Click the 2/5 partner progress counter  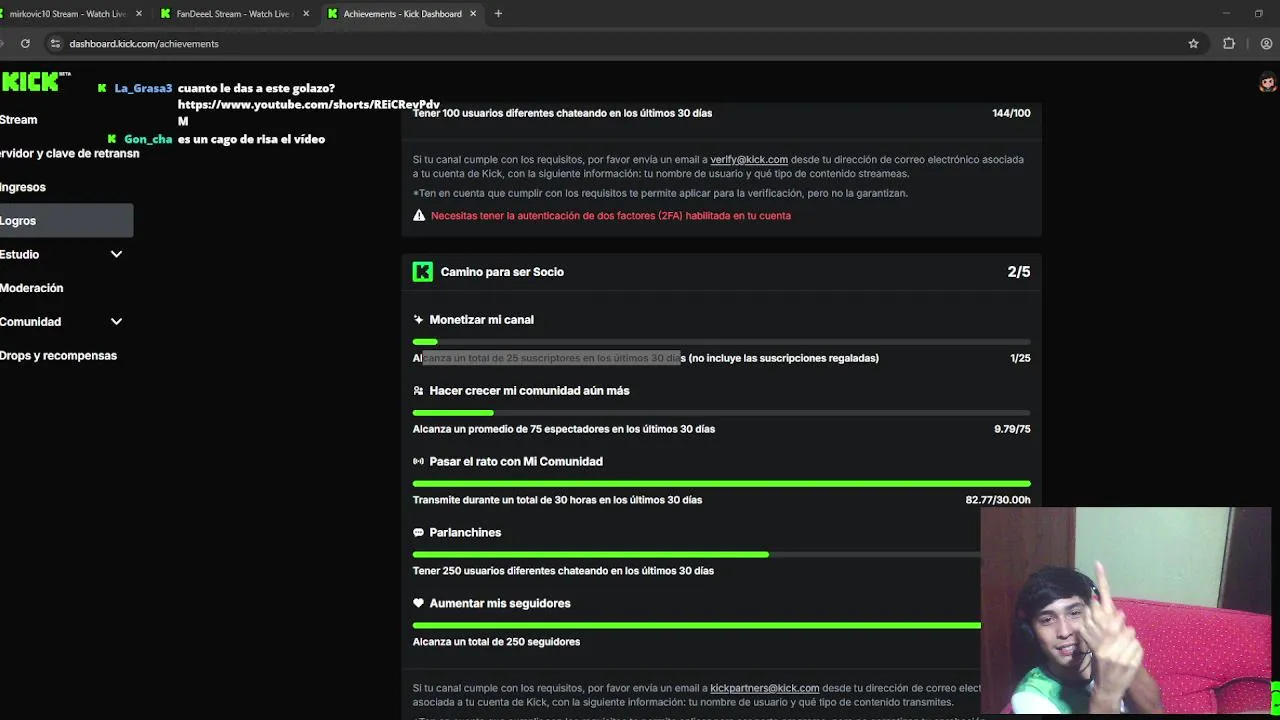pyautogui.click(x=1018, y=272)
